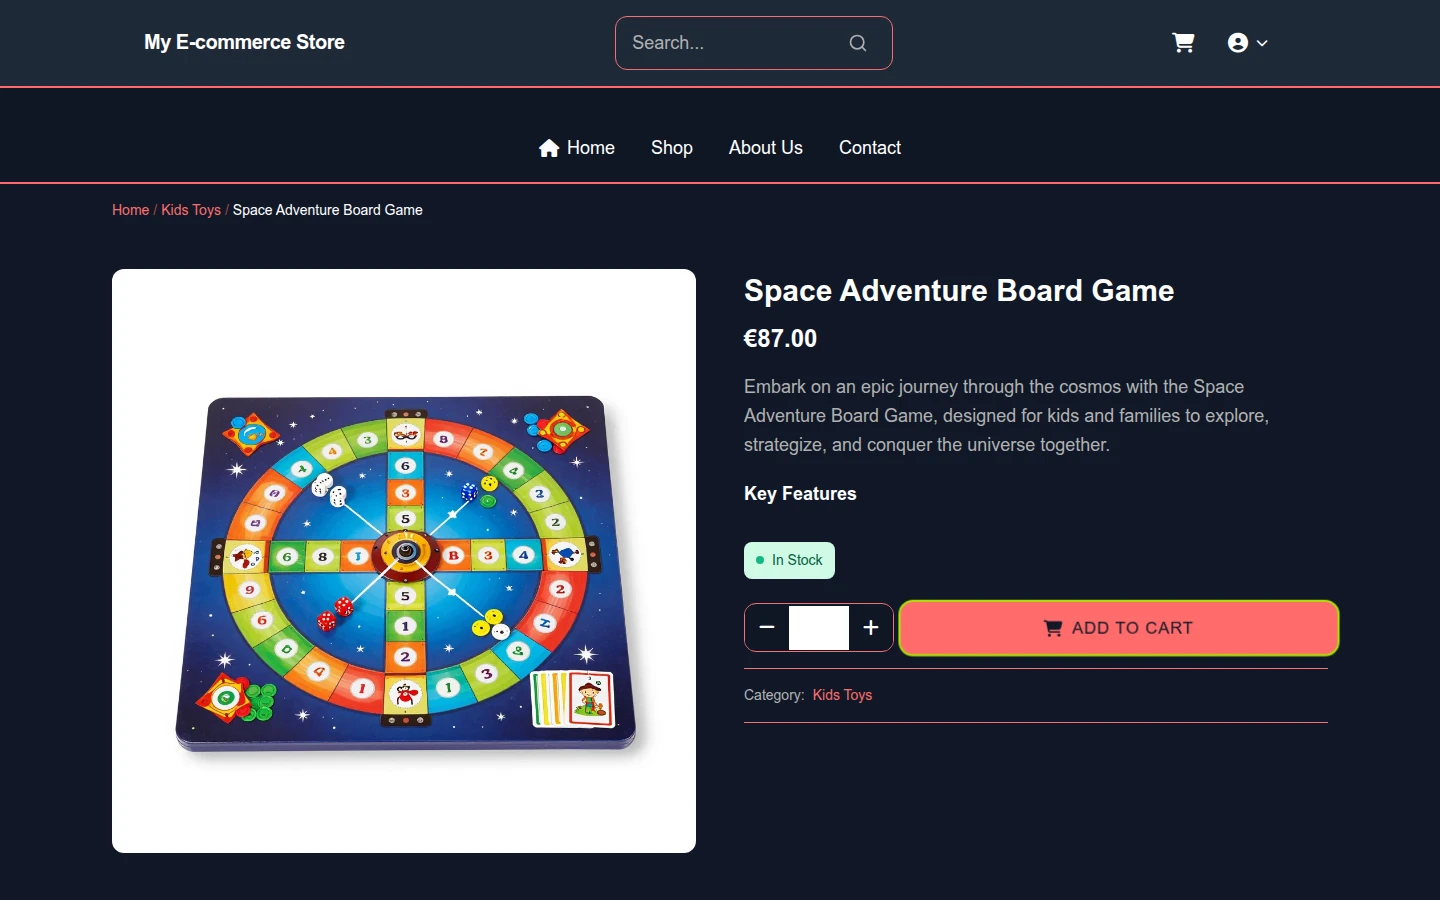Click the quantity input box
Image resolution: width=1440 pixels, height=900 pixels.
[x=819, y=628]
